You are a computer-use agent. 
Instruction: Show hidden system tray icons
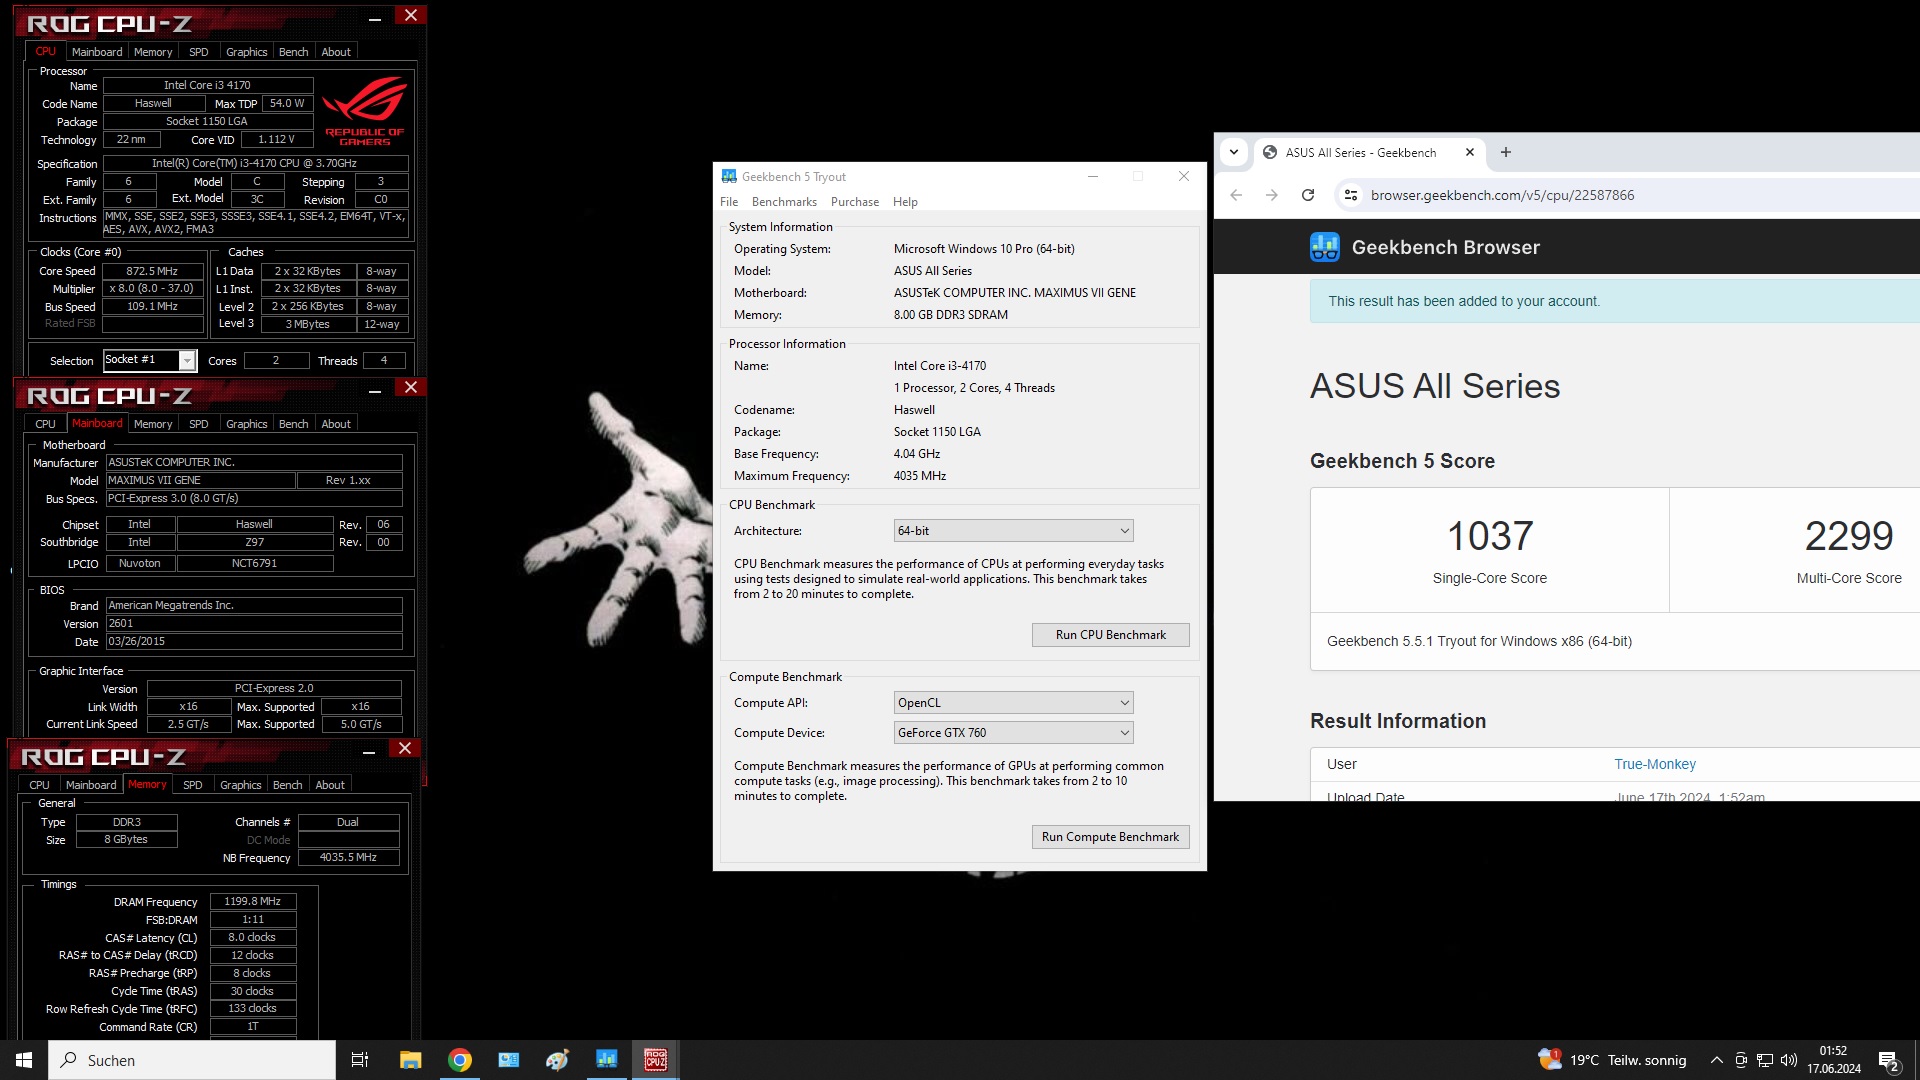pyautogui.click(x=1717, y=1060)
